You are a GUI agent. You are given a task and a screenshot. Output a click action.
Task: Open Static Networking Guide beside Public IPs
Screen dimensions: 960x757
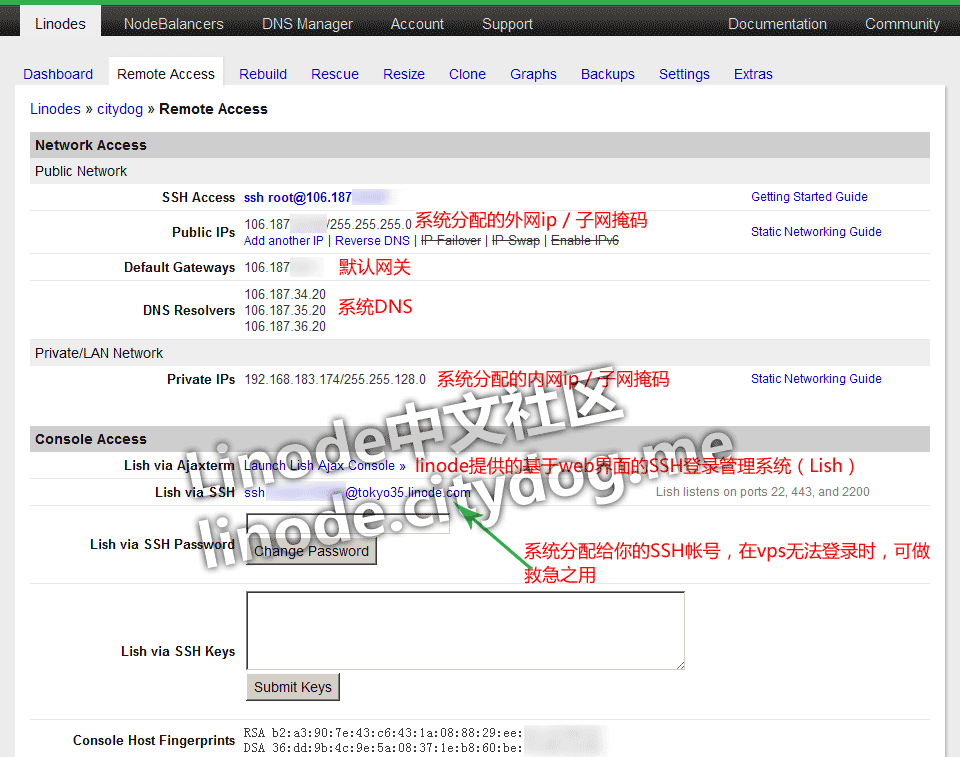point(816,232)
